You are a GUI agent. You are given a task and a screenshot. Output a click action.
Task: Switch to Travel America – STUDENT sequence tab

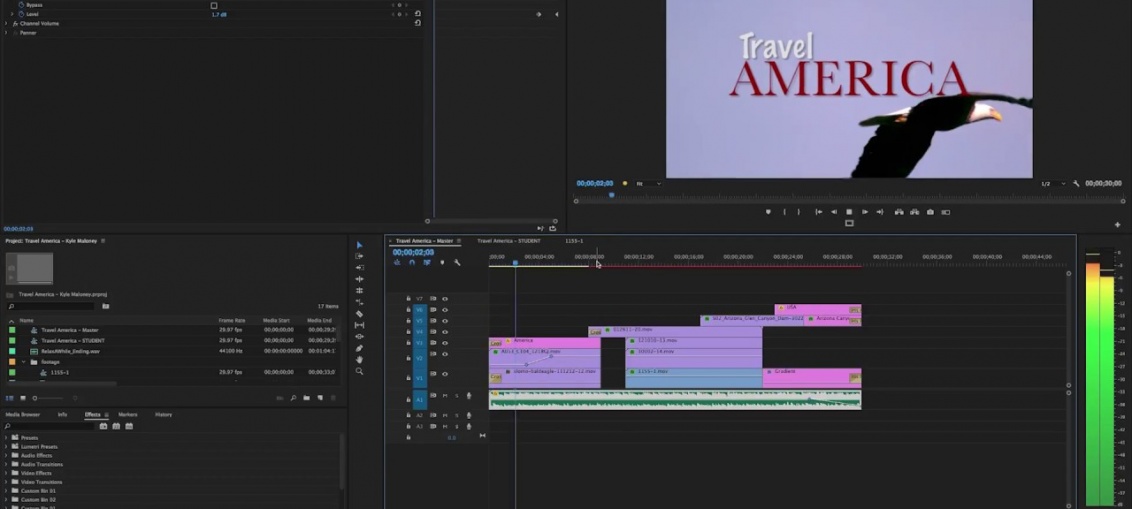[508, 240]
